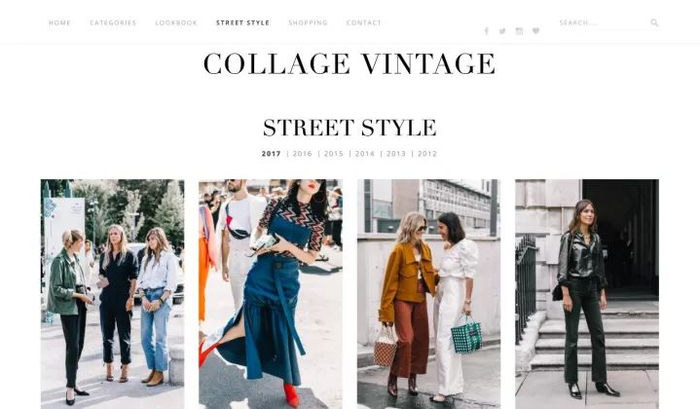Open the Shopping menu
Image resolution: width=700 pixels, height=409 pixels.
(308, 23)
